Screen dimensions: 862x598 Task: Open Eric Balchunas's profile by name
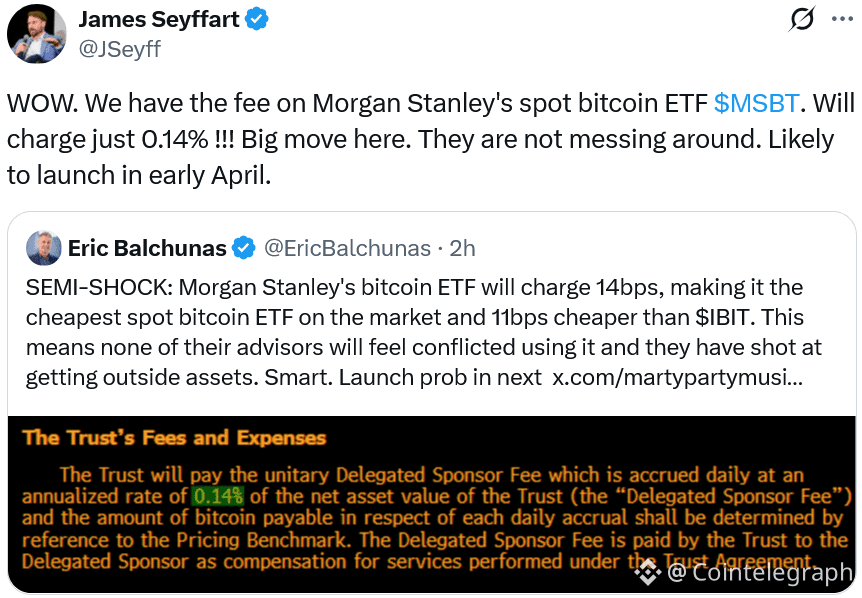tap(147, 248)
